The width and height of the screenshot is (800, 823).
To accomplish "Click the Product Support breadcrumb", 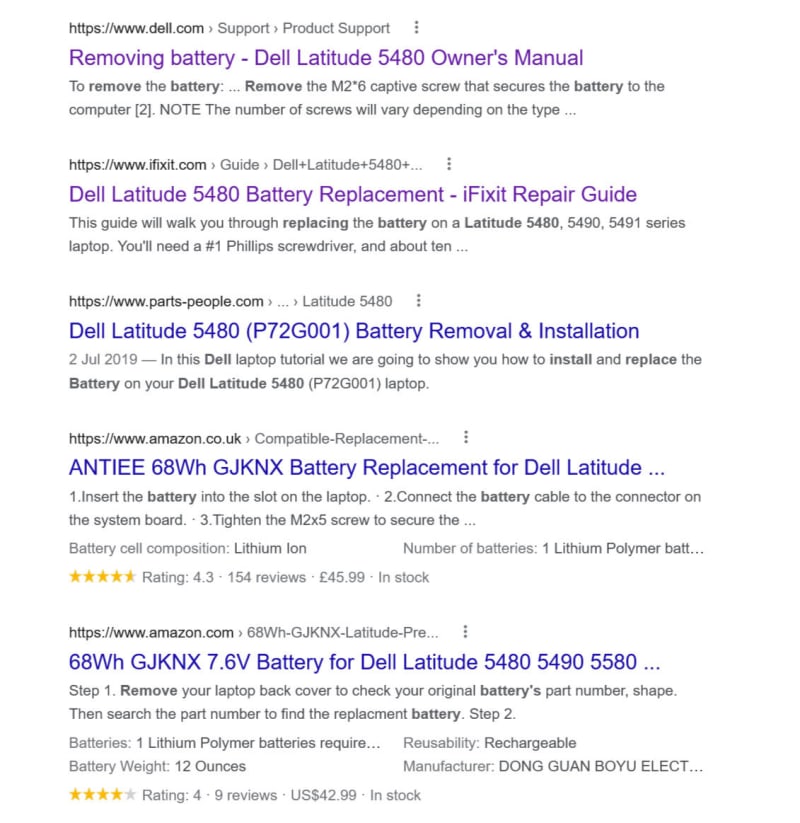I will pyautogui.click(x=336, y=28).
